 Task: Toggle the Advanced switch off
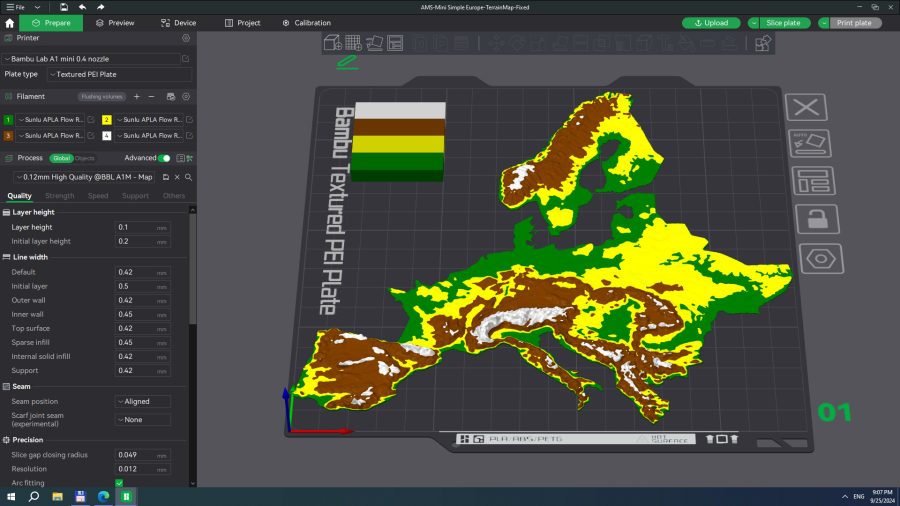pos(164,158)
